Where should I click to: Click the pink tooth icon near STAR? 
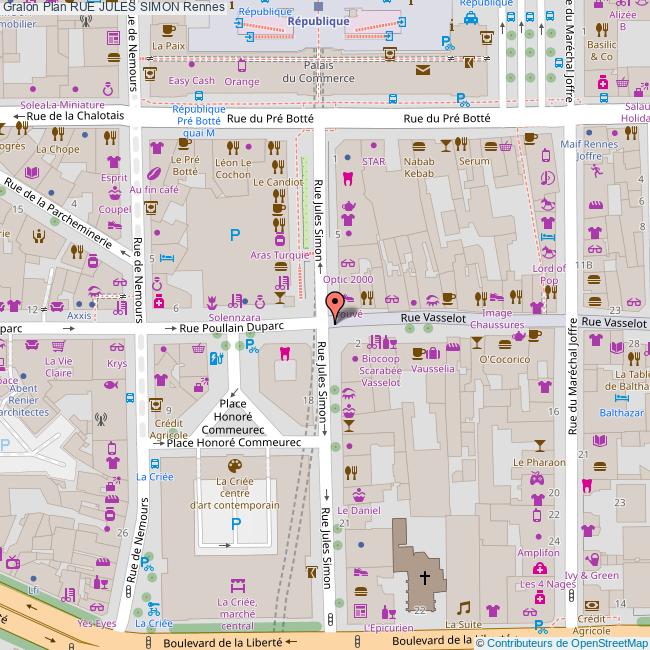click(x=348, y=178)
